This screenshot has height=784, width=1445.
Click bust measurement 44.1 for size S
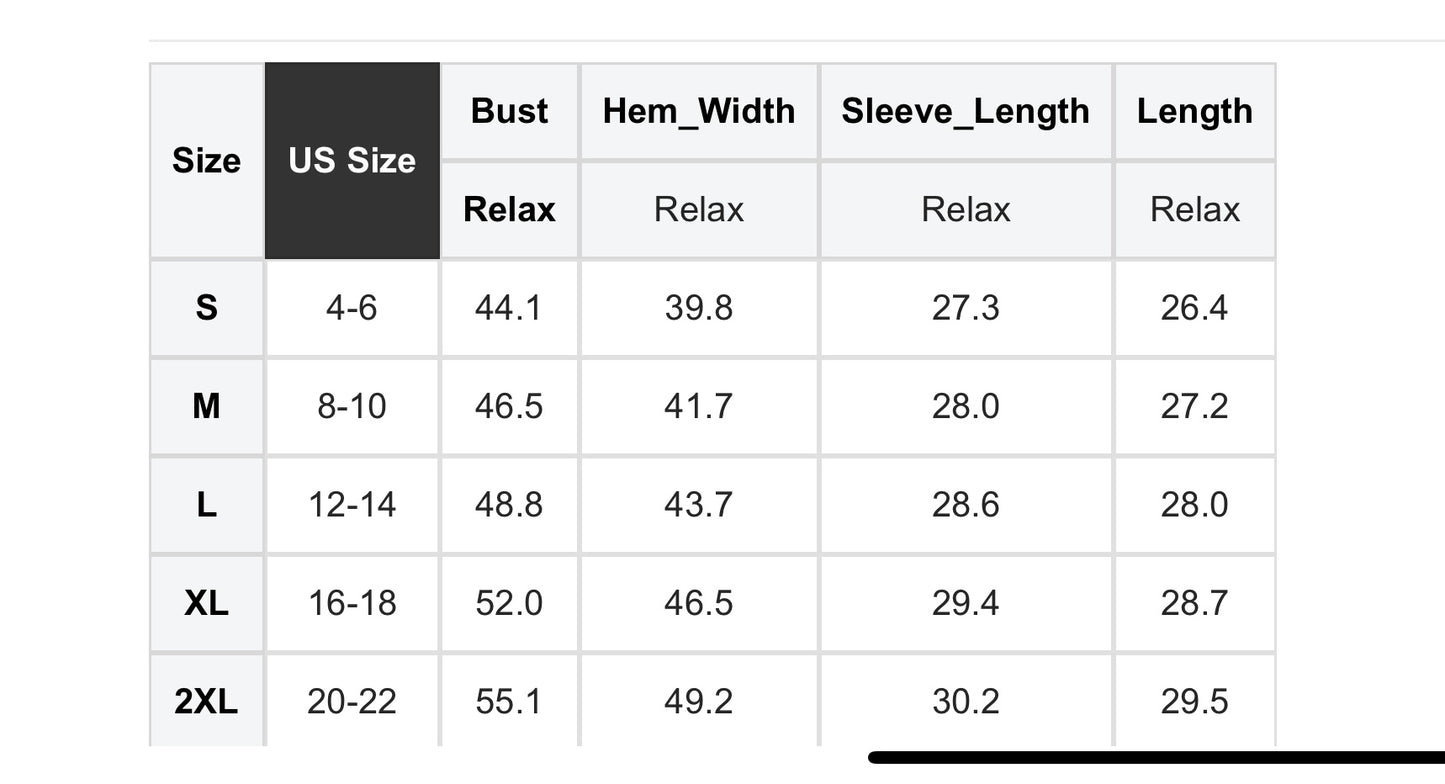(x=509, y=308)
